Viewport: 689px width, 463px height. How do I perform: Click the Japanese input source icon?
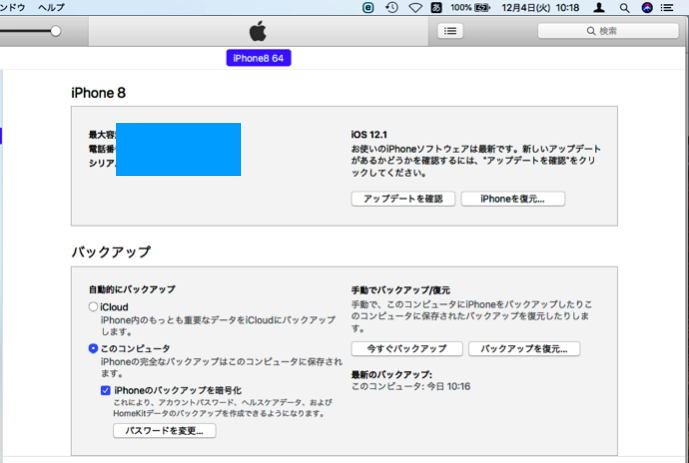tap(436, 7)
